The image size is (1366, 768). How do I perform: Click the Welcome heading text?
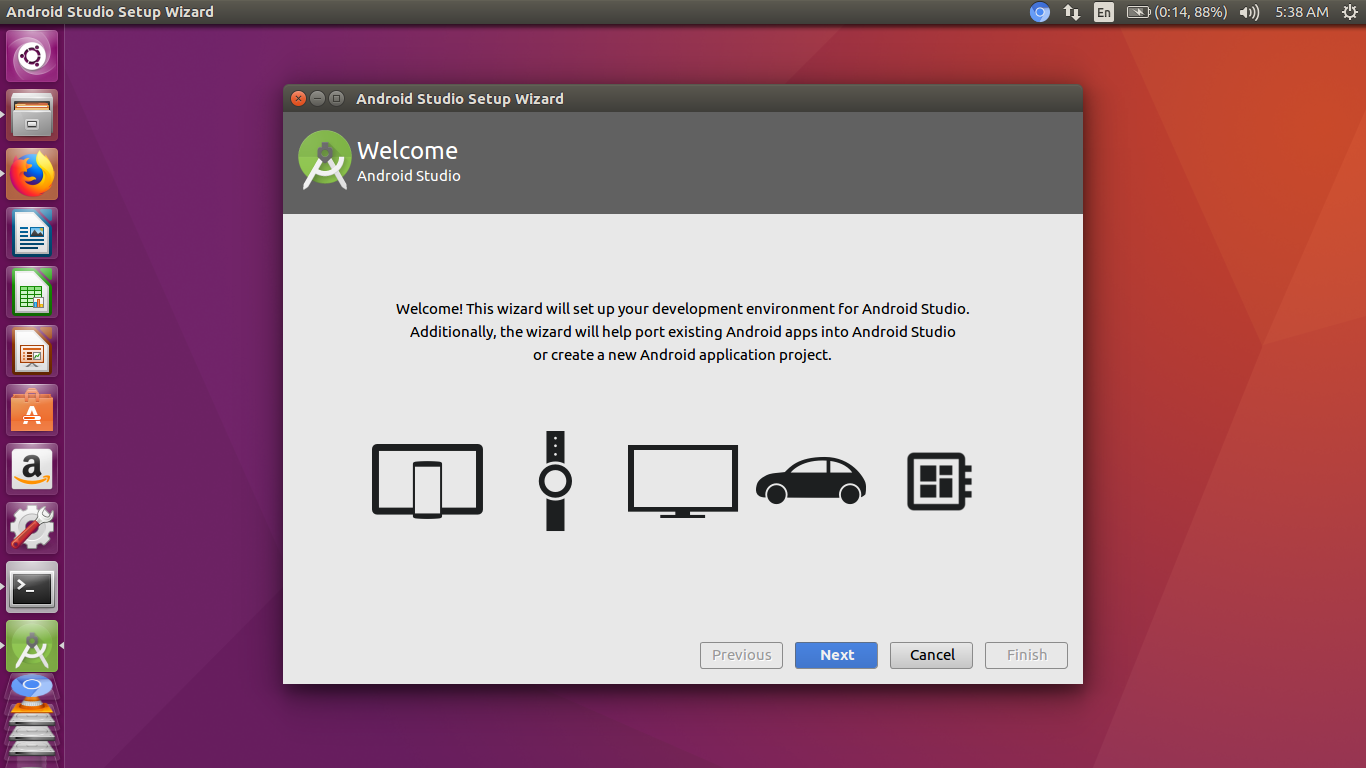click(x=407, y=150)
